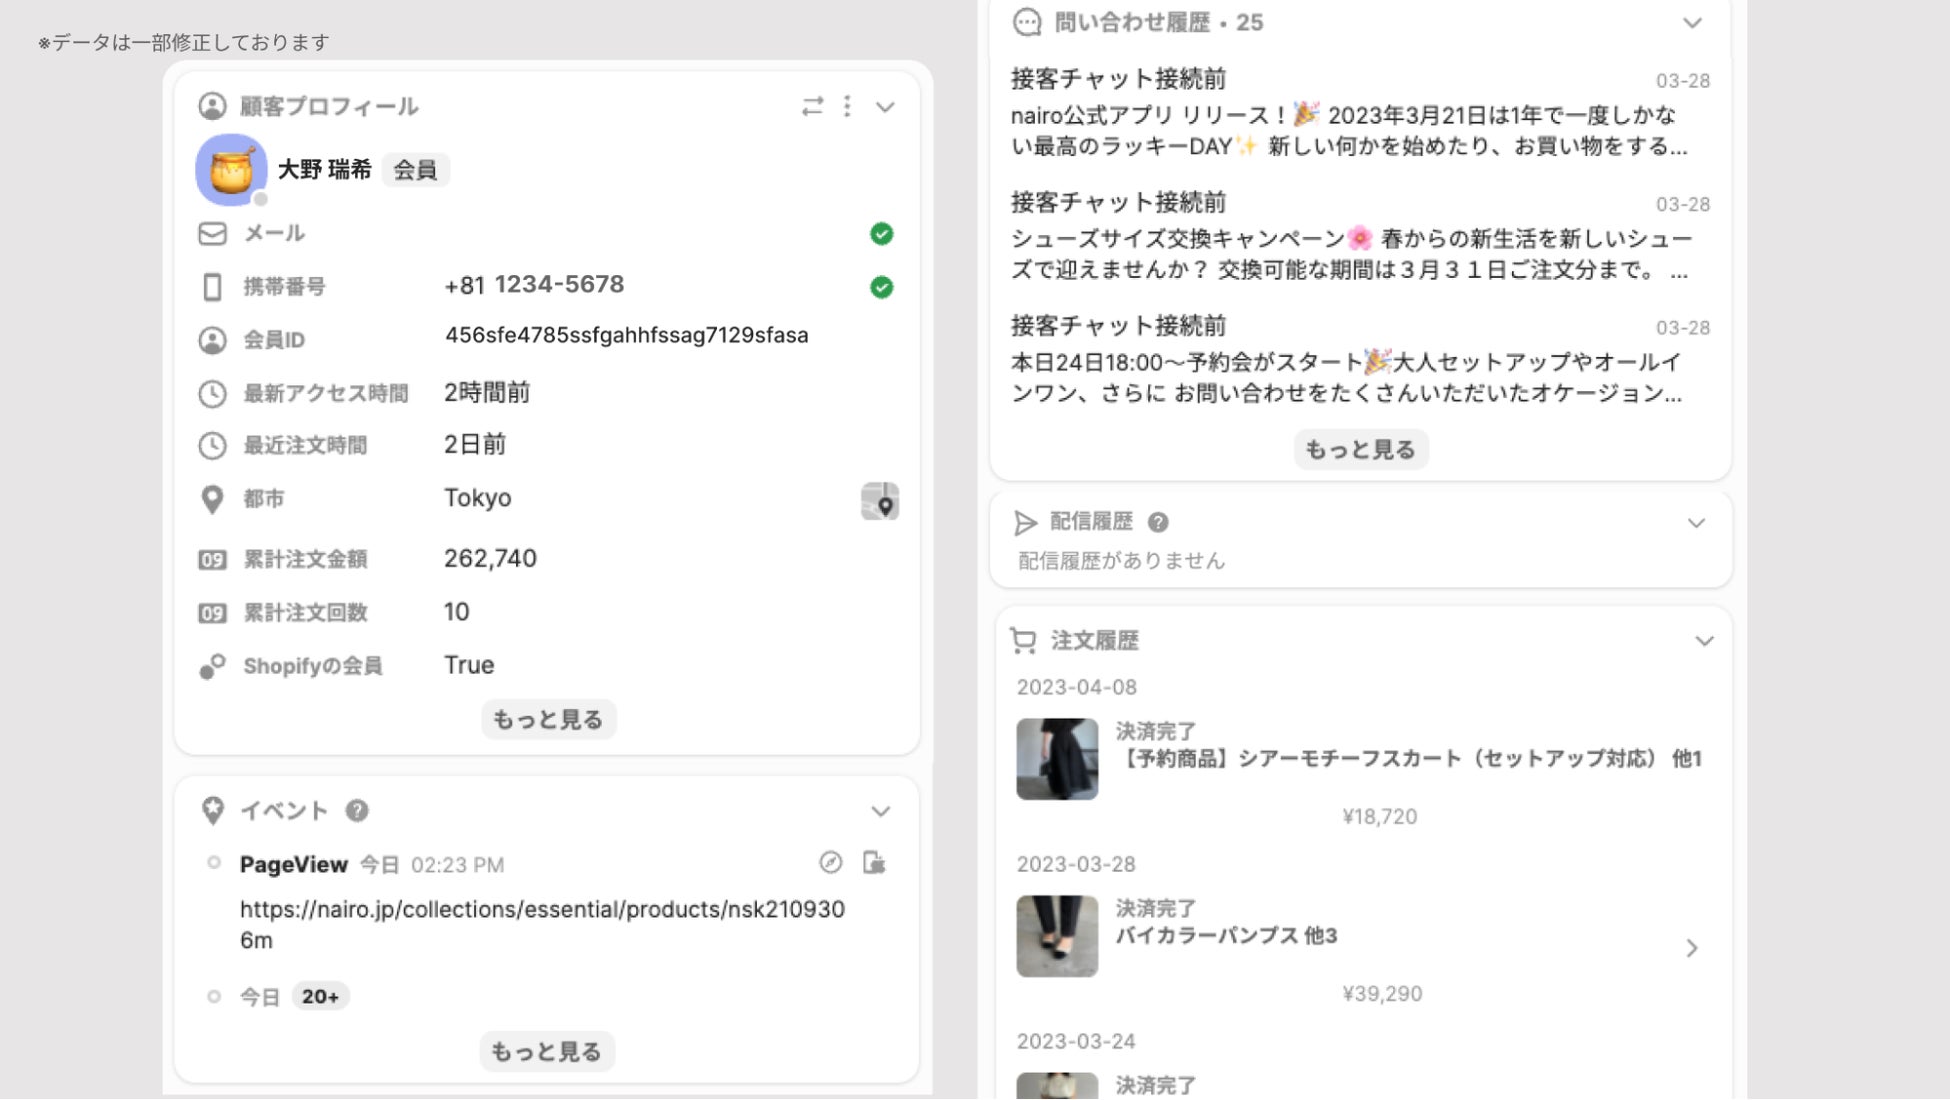This screenshot has height=1100, width=1950.
Task: Click the help icon next to イベント
Action: 357,811
